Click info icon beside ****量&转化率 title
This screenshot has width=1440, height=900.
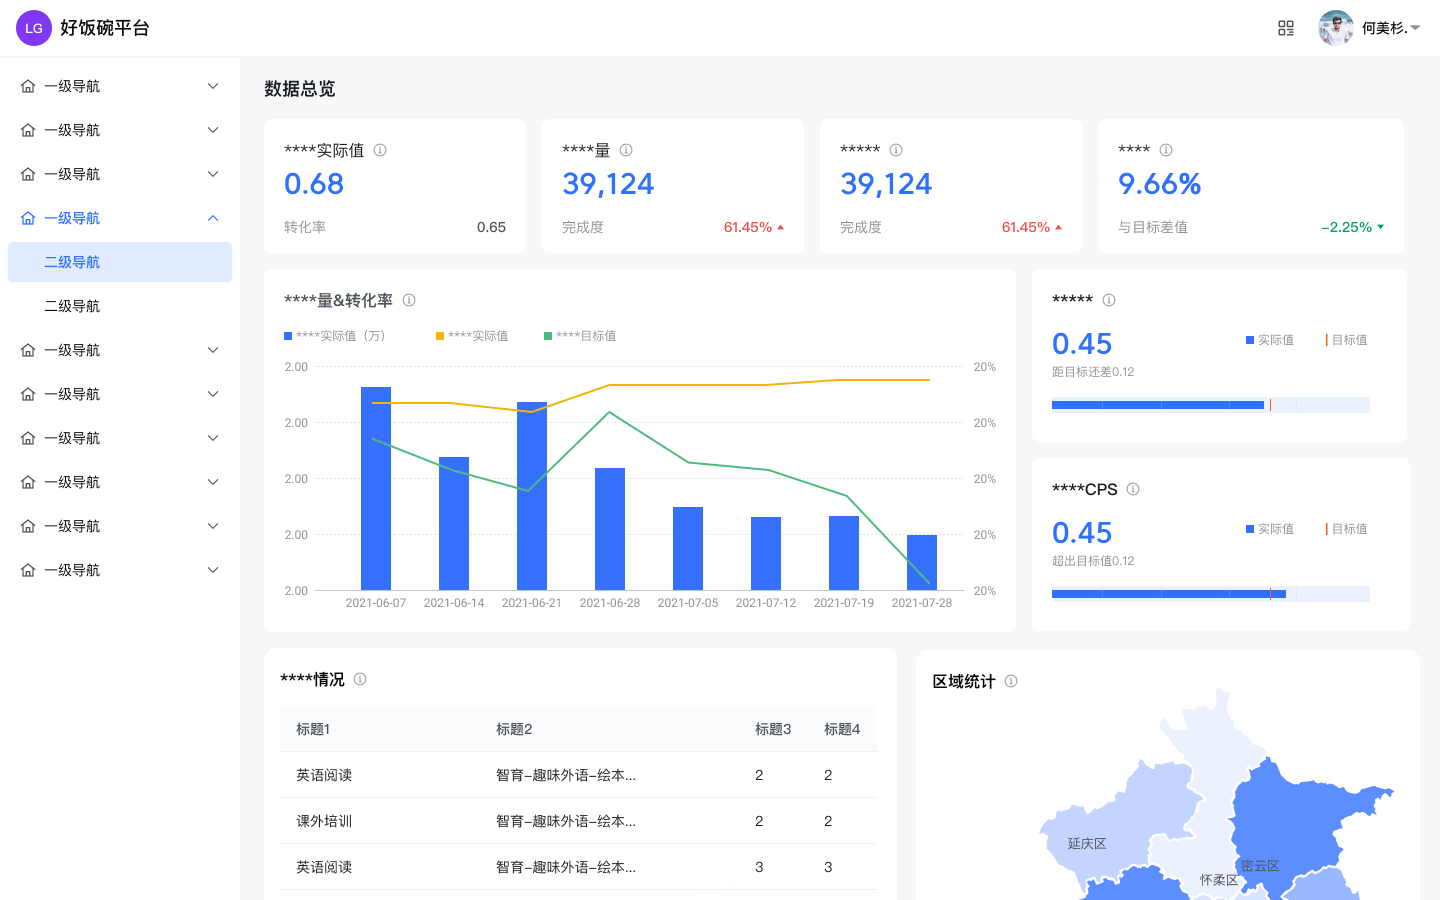click(x=409, y=300)
